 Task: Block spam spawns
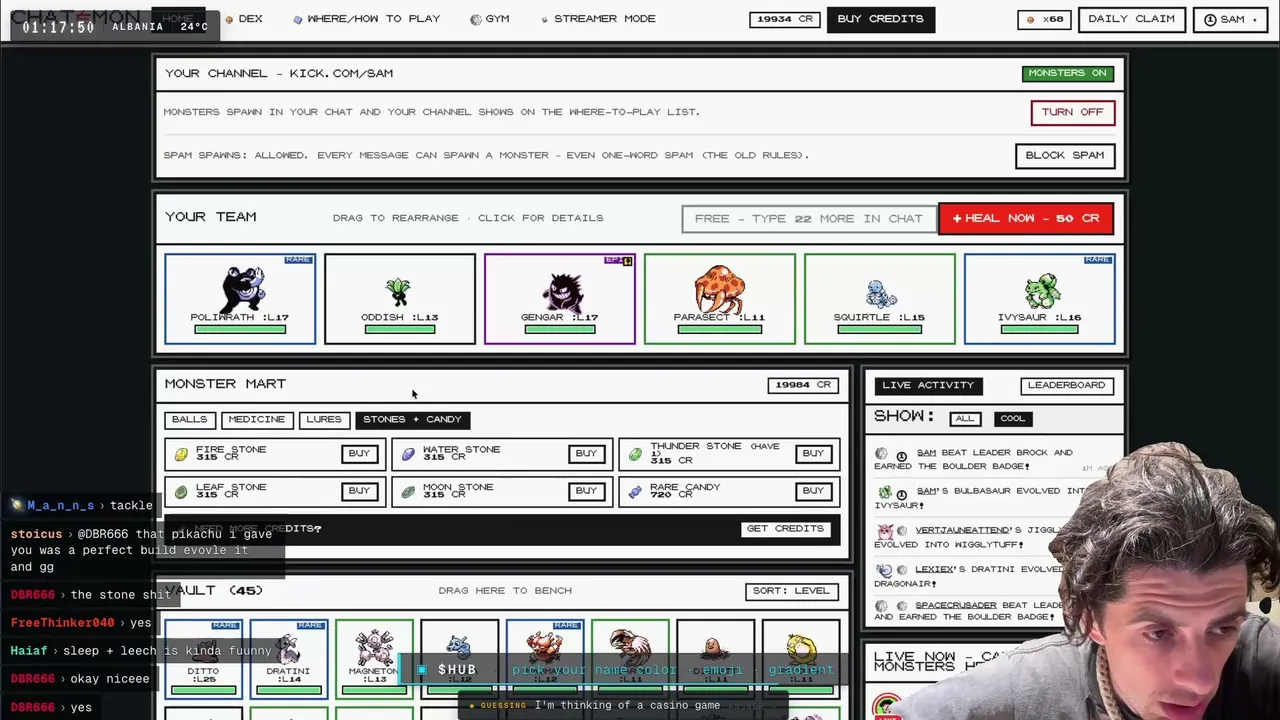coord(1064,155)
